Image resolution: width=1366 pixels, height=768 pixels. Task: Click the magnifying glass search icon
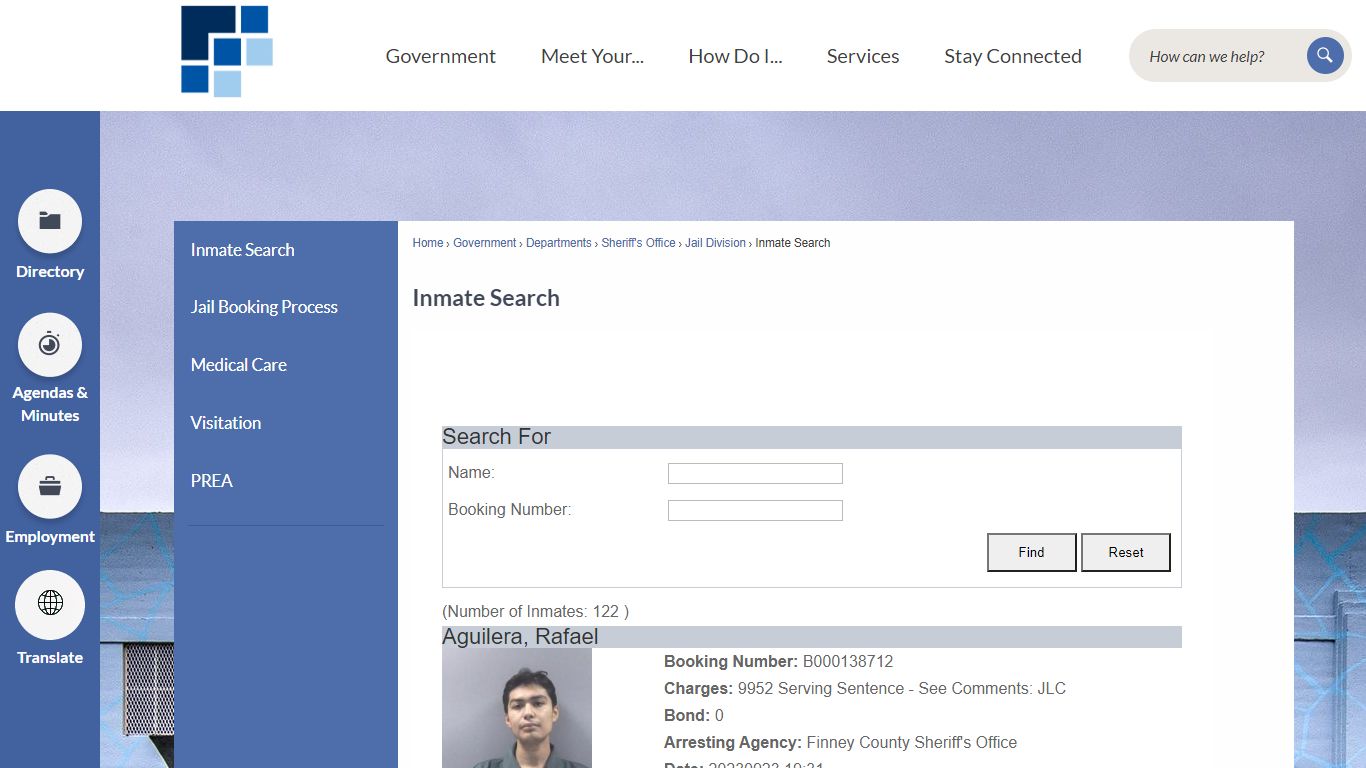click(1325, 55)
